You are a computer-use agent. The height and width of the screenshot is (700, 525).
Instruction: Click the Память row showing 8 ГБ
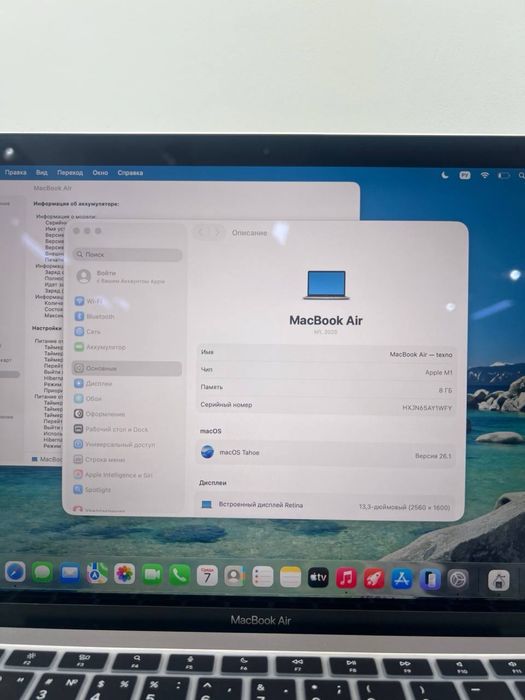[x=326, y=388]
